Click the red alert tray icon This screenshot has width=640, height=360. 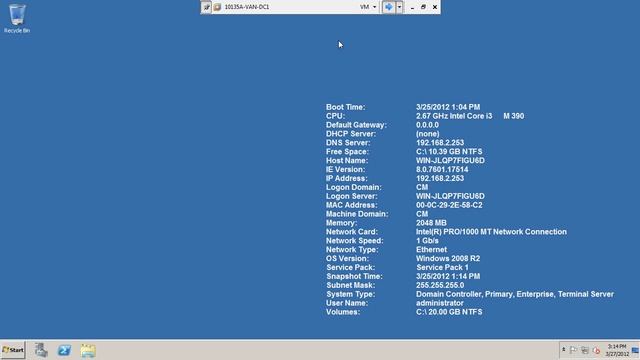pos(596,350)
